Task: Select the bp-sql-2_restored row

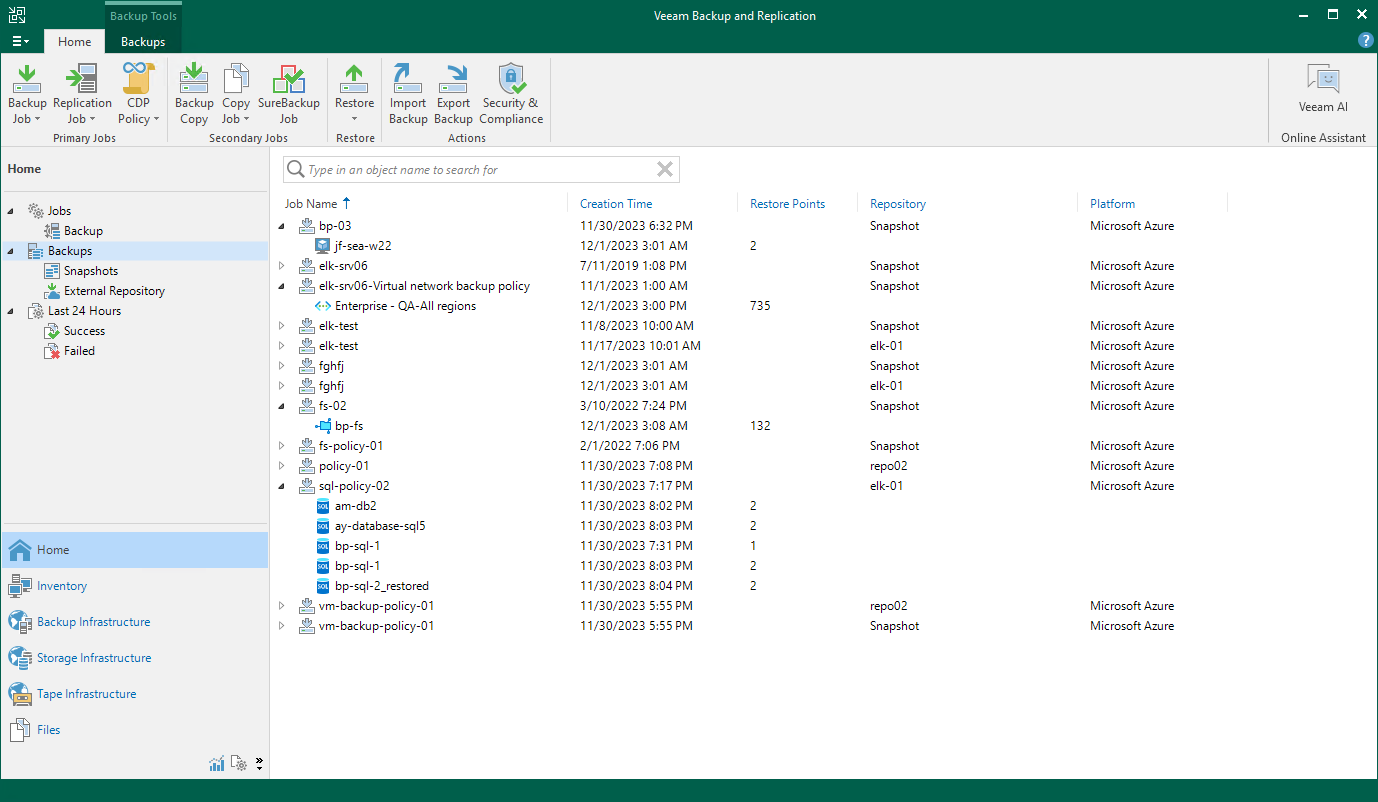Action: (x=823, y=586)
